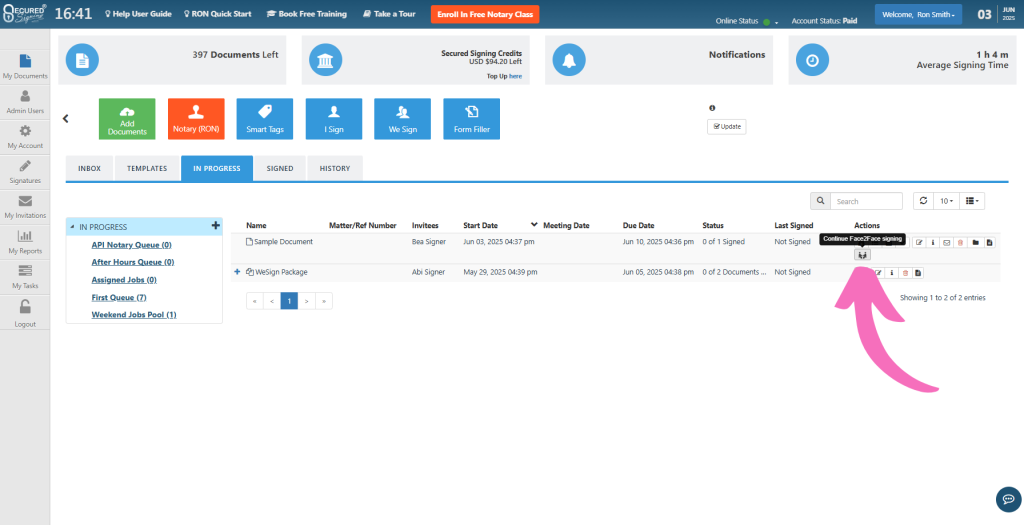Switch to the Signed tab
1024x525 pixels.
click(x=280, y=168)
